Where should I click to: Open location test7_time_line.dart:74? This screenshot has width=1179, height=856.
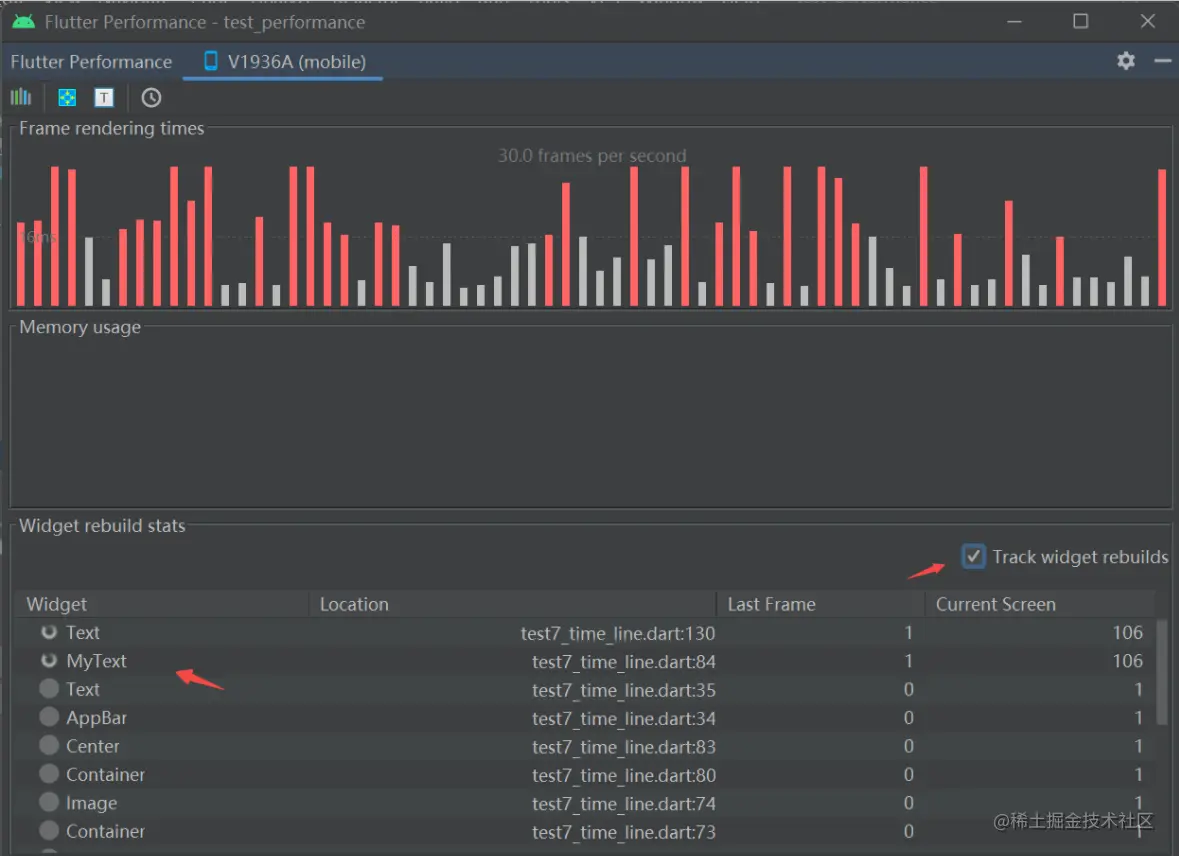pyautogui.click(x=623, y=803)
